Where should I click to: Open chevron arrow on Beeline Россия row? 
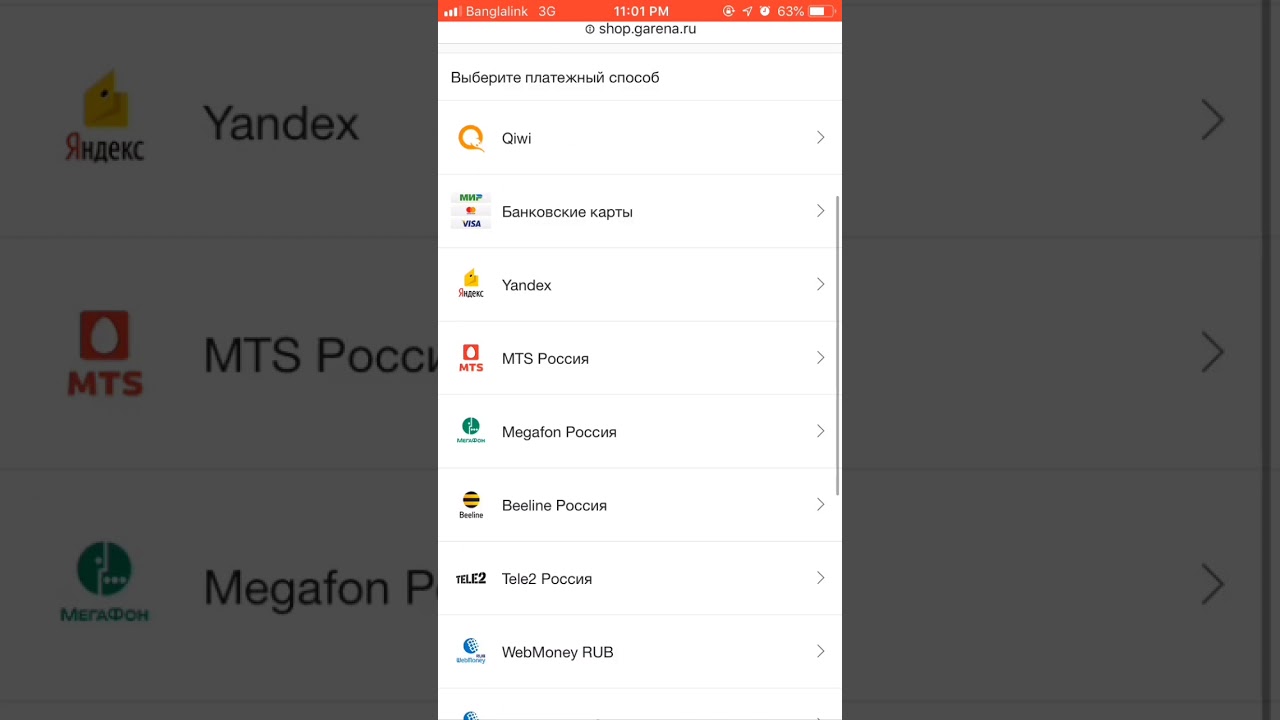coord(820,505)
